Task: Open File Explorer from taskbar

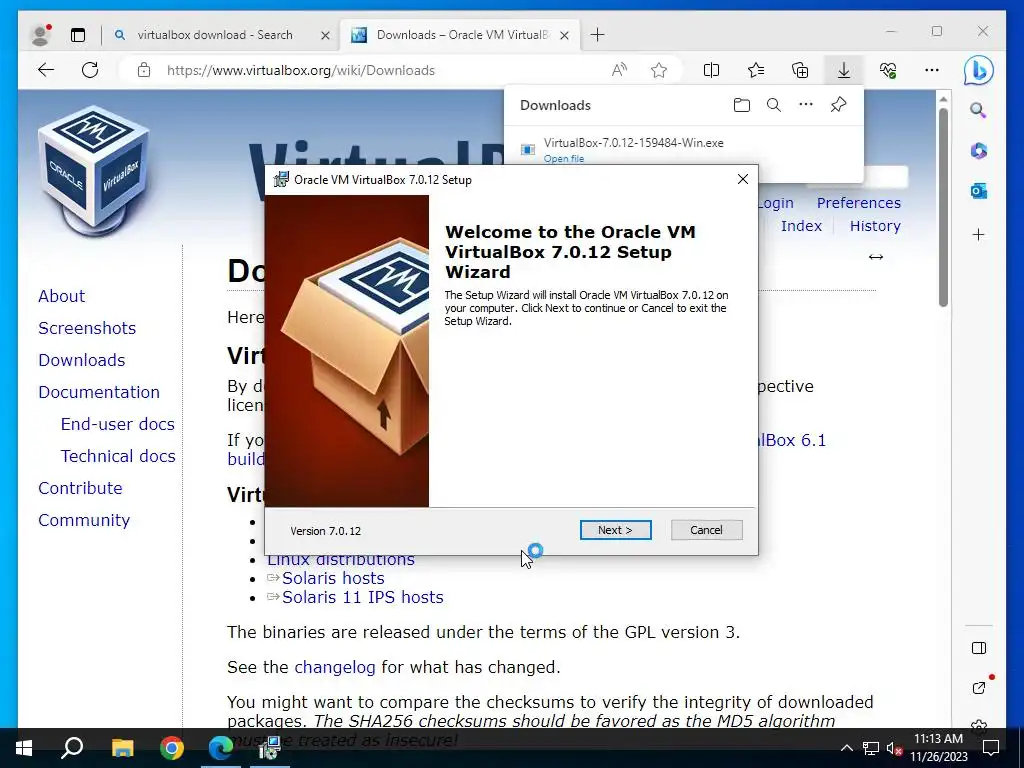Action: 122,748
